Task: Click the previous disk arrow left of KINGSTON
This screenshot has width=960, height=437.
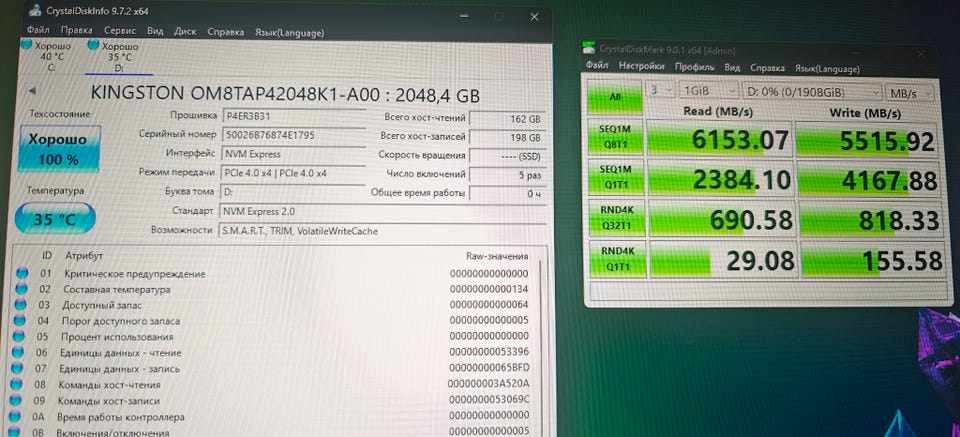Action: point(32,91)
